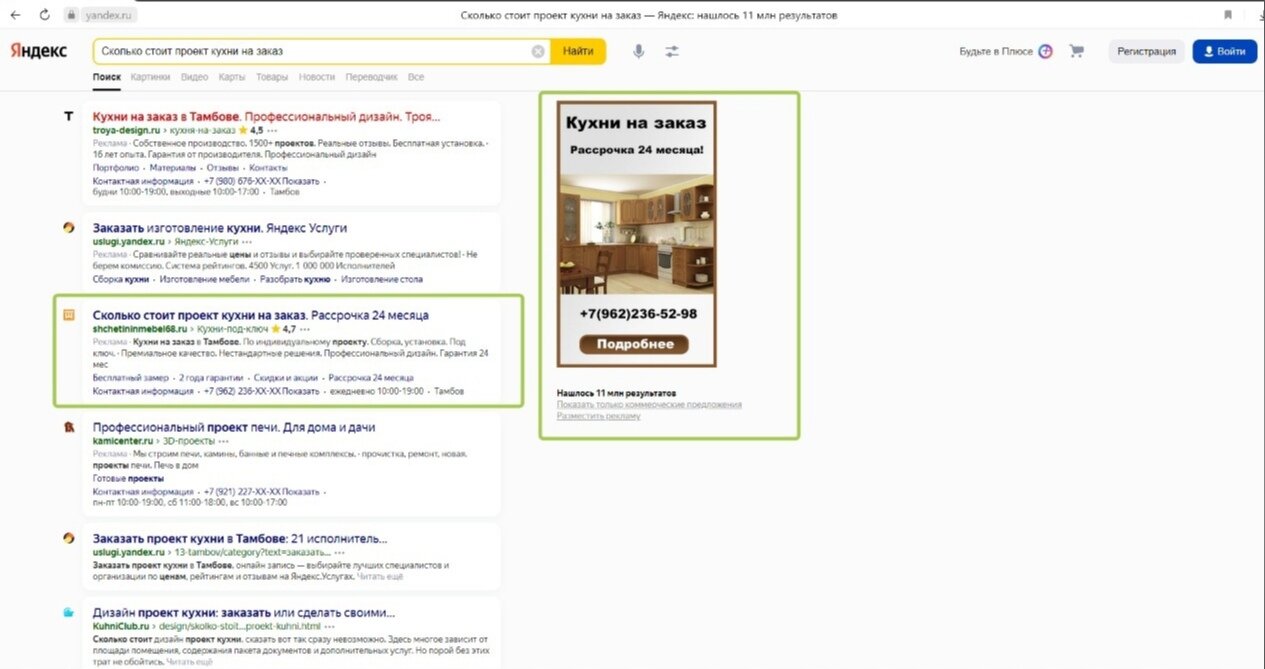Click the troya-design.ru favicon T
The width and height of the screenshot is (1265, 669).
[x=68, y=116]
